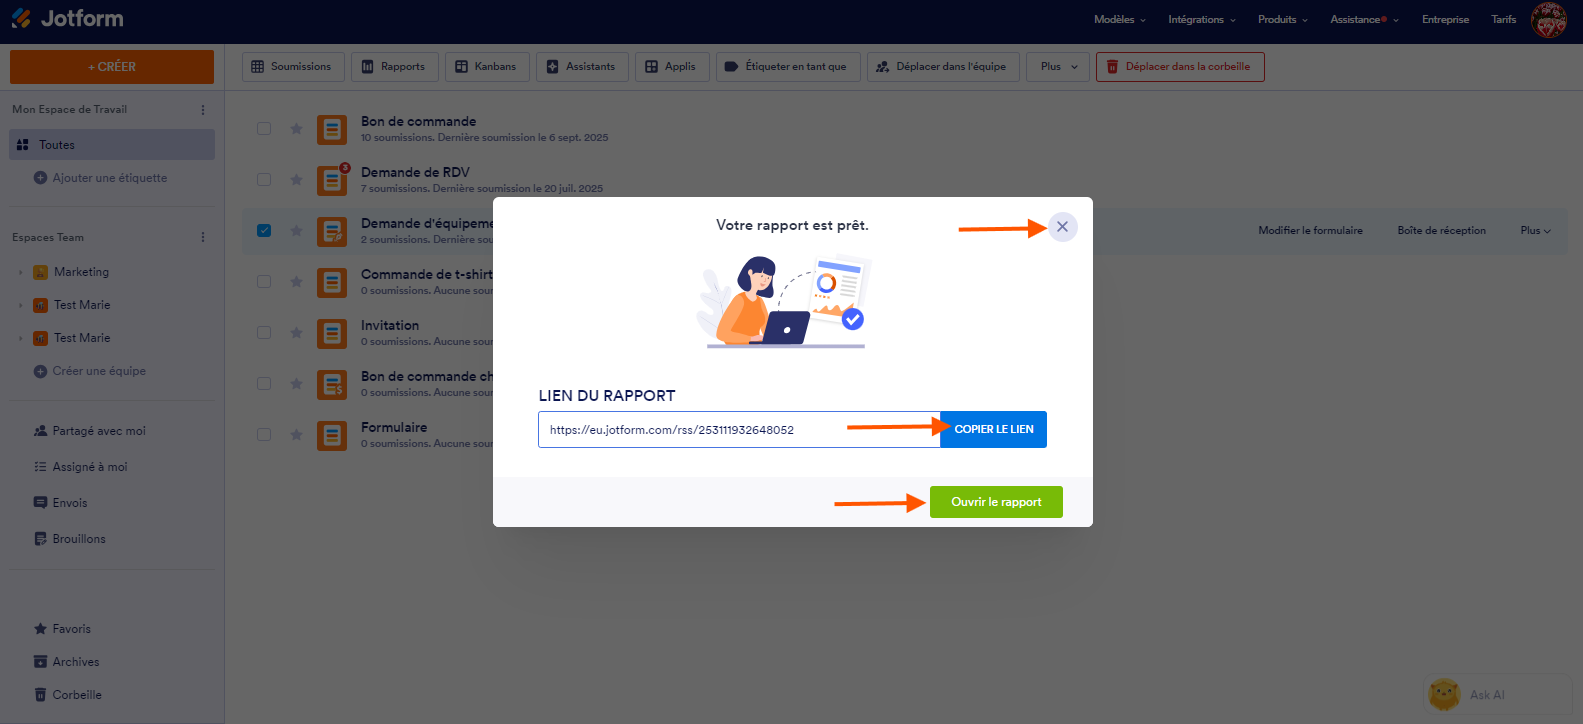
Task: Uncheck the Demande d'équipement checkbox
Action: coord(264,230)
